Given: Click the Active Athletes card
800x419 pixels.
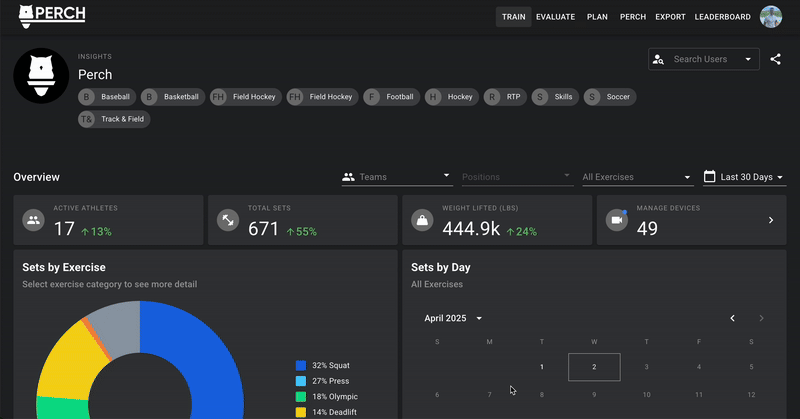Looking at the screenshot, I should point(108,220).
